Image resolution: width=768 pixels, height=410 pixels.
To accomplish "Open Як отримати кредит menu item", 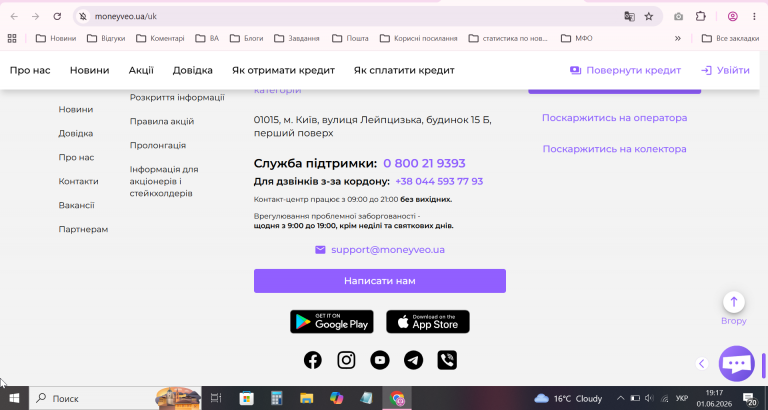I will click(283, 70).
